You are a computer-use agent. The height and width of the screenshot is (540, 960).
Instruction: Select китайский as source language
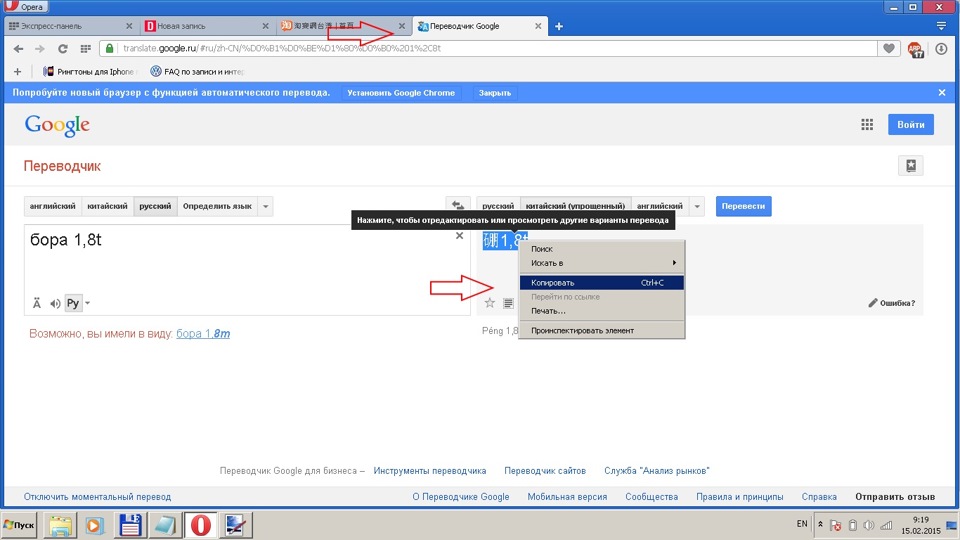pos(107,206)
